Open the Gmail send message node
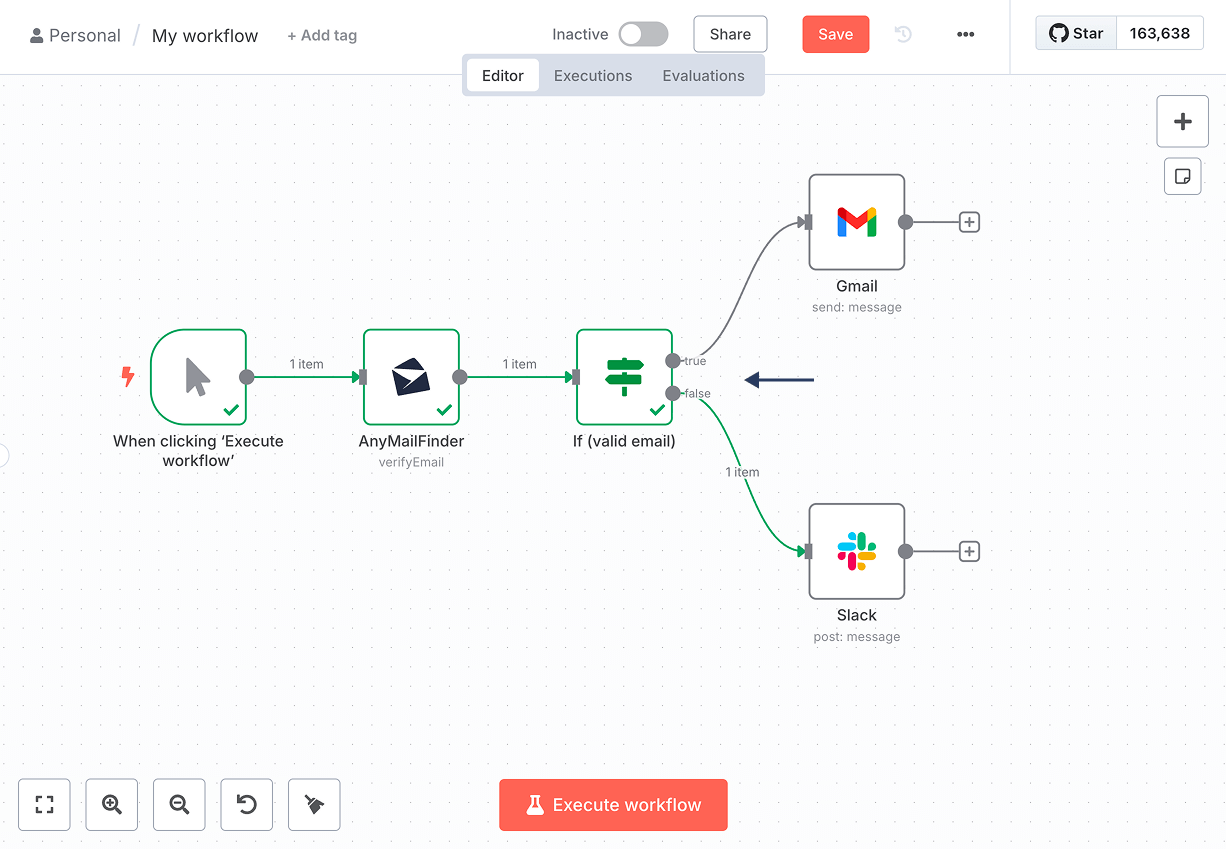Image resolution: width=1226 pixels, height=849 pixels. pyautogui.click(x=856, y=222)
